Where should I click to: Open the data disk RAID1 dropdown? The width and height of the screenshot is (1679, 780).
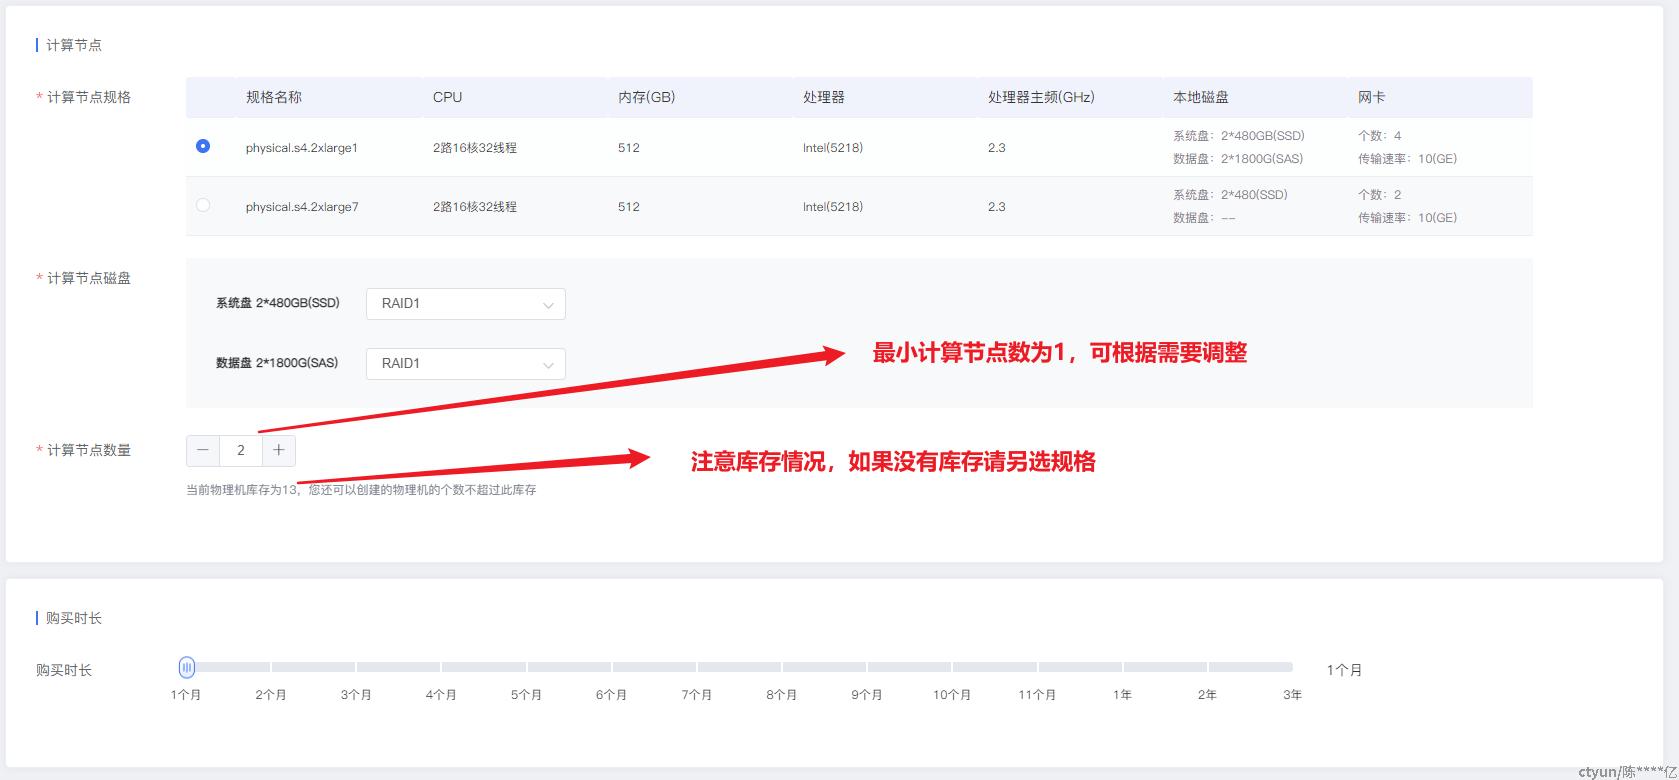465,364
